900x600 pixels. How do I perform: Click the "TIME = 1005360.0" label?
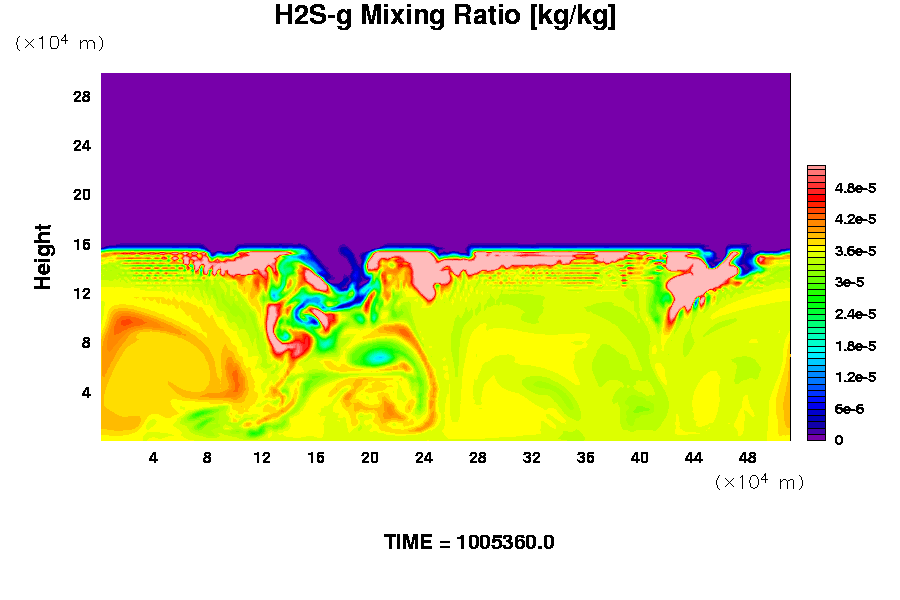click(x=469, y=543)
